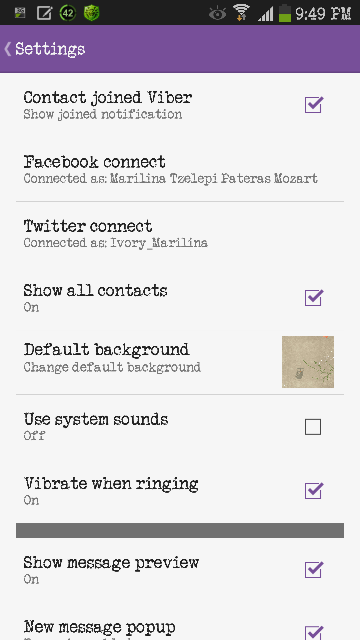
Task: Toggle New message popup checkbox
Action: pos(313,632)
